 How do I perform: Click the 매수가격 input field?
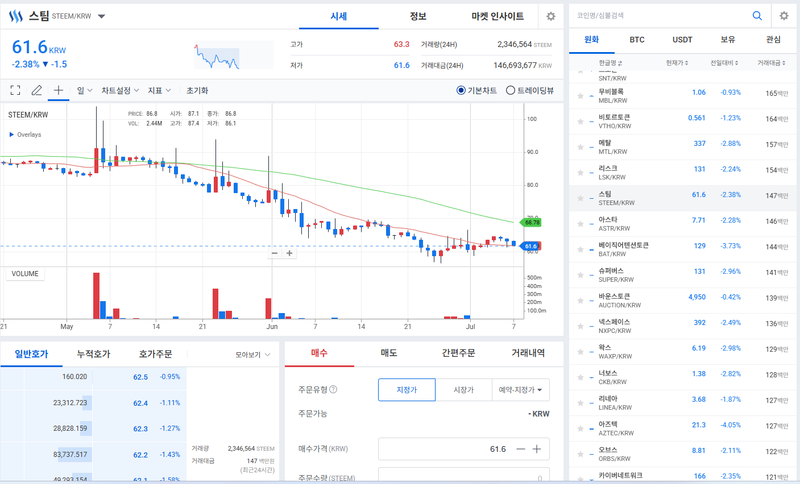(464, 449)
